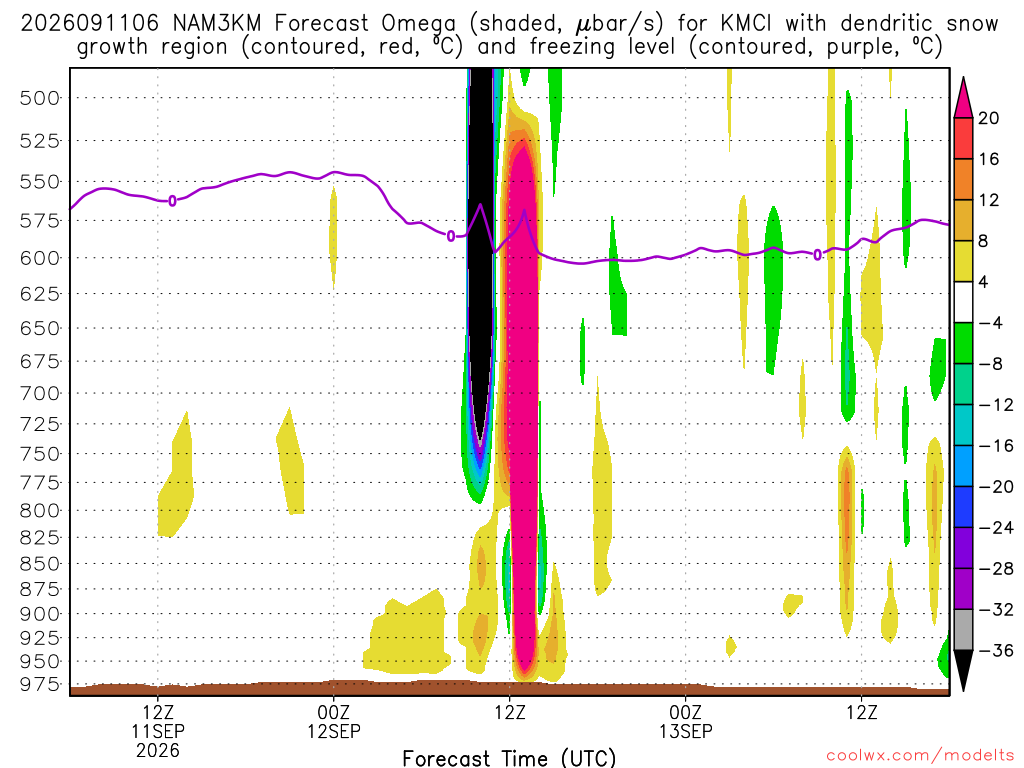Click the 12Z 11SEP 2026 axis label

[158, 731]
